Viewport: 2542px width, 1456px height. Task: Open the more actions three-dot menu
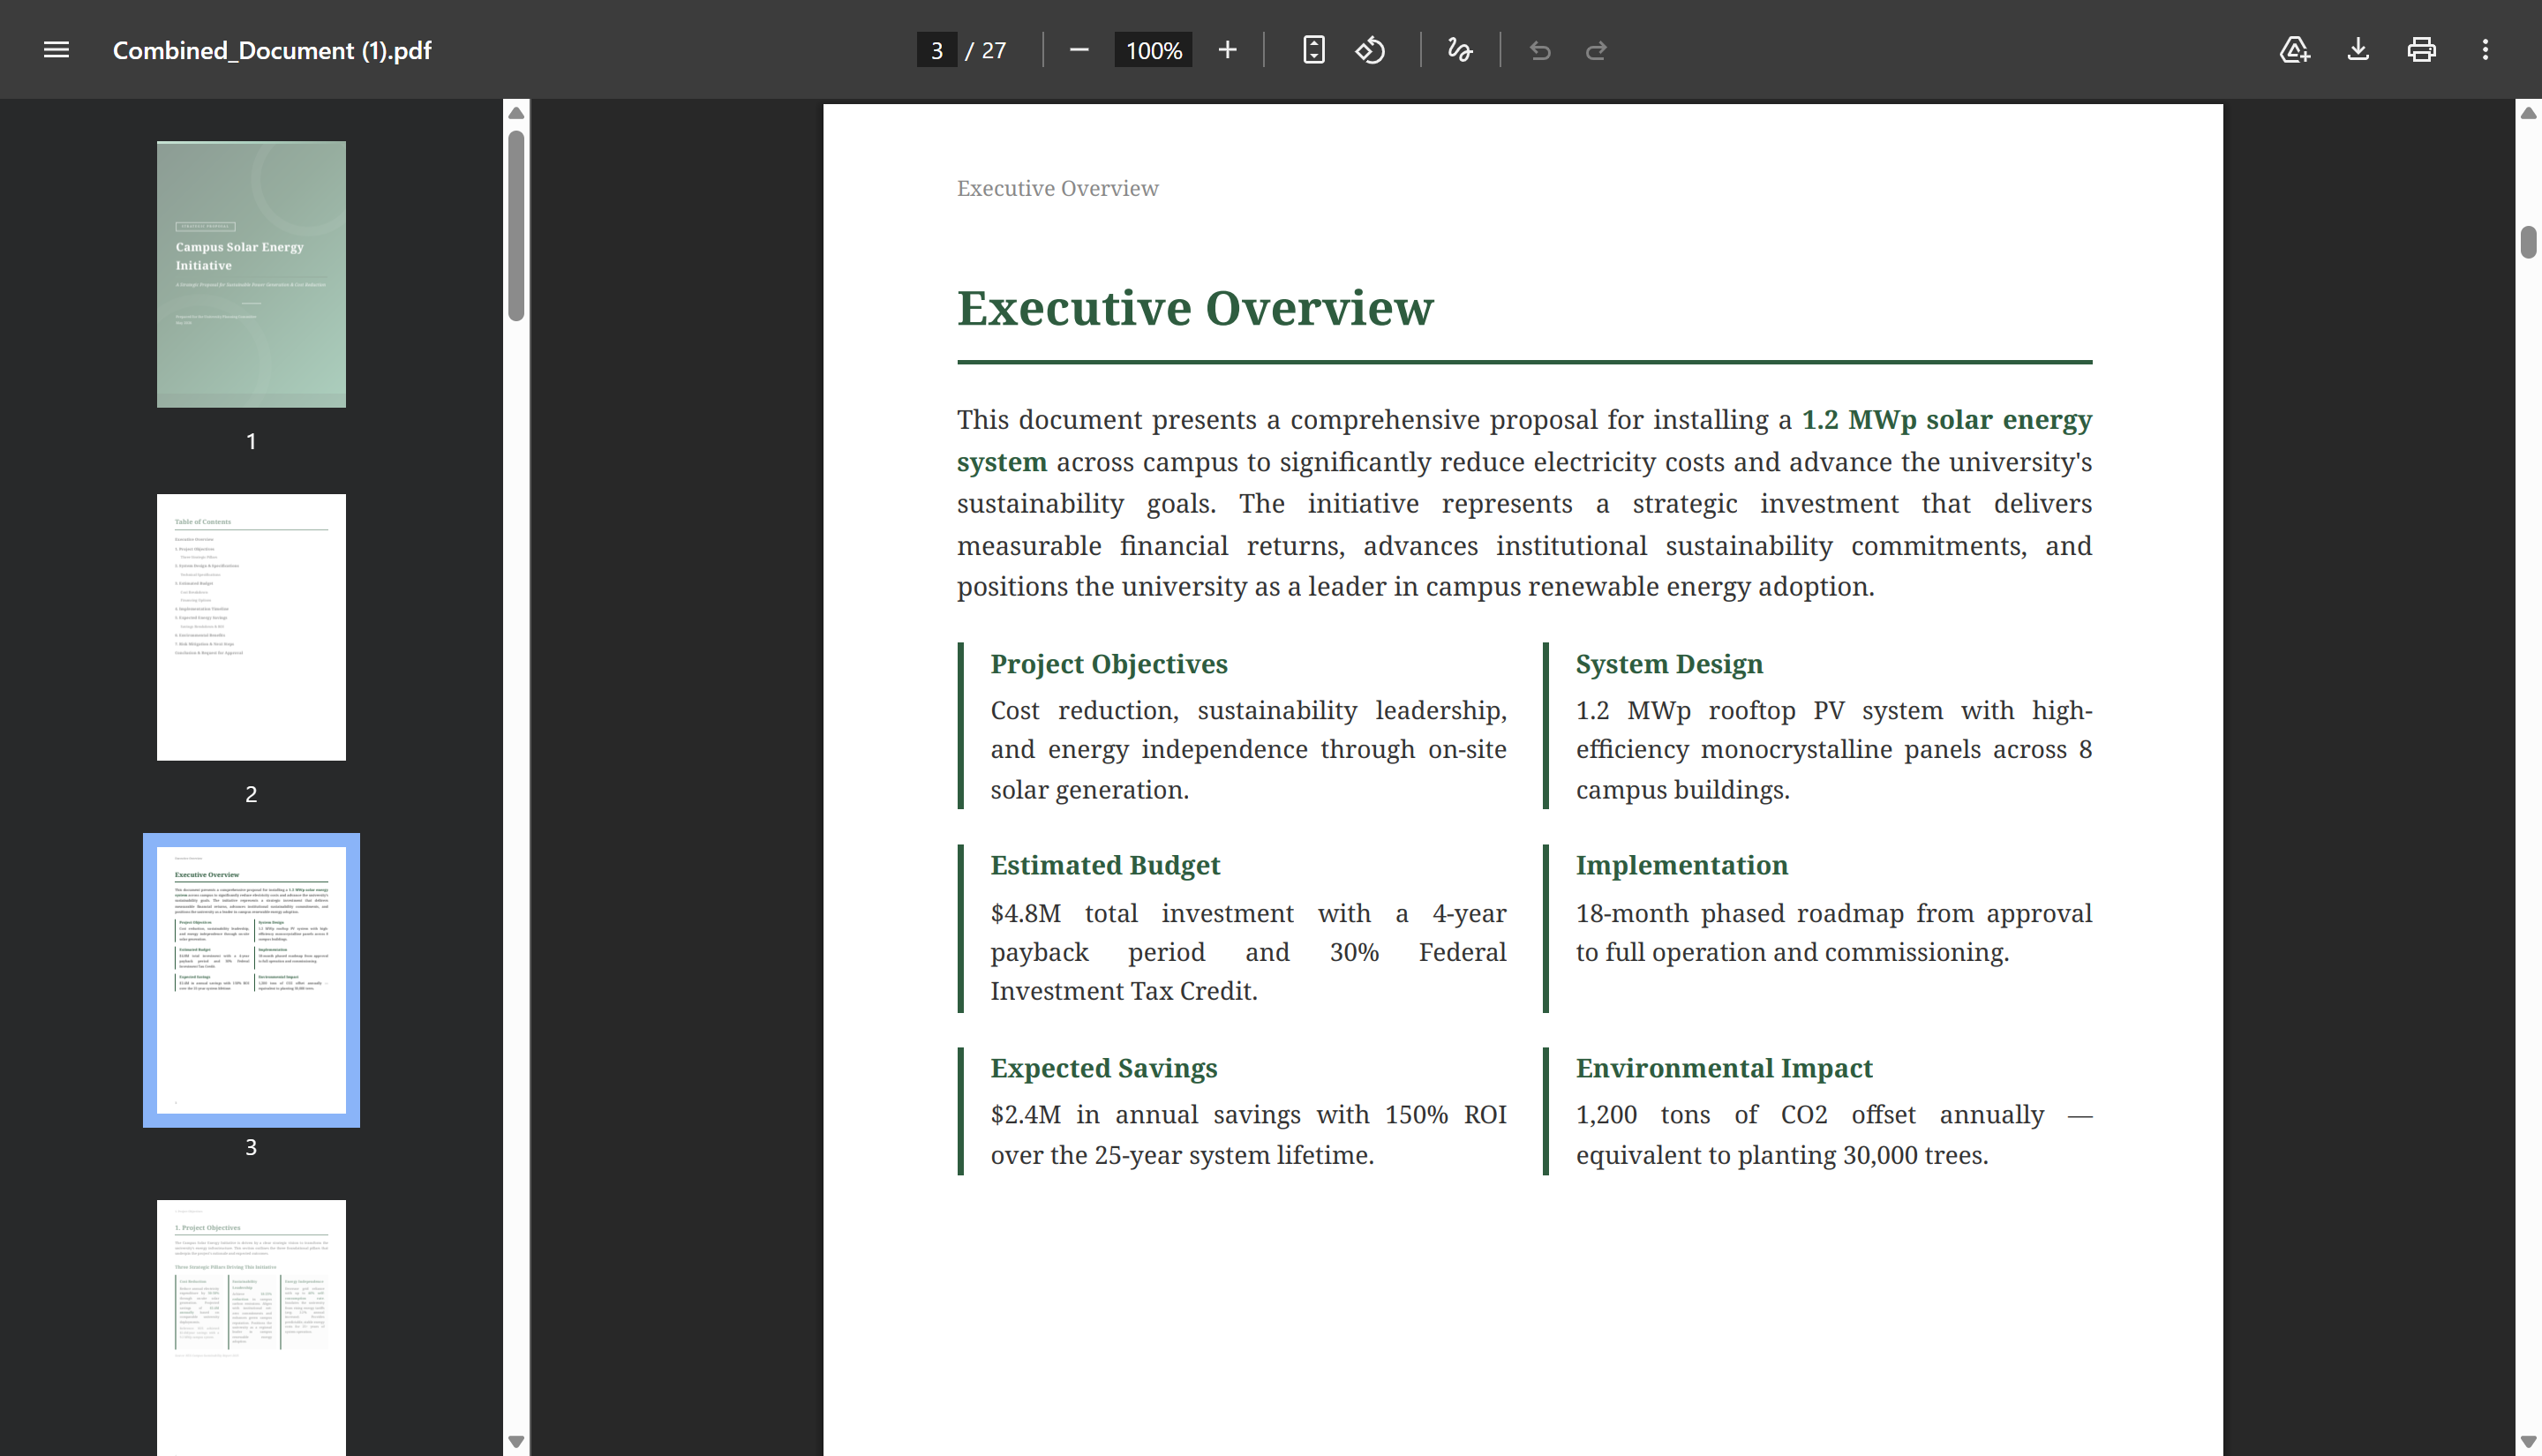pos(2485,50)
